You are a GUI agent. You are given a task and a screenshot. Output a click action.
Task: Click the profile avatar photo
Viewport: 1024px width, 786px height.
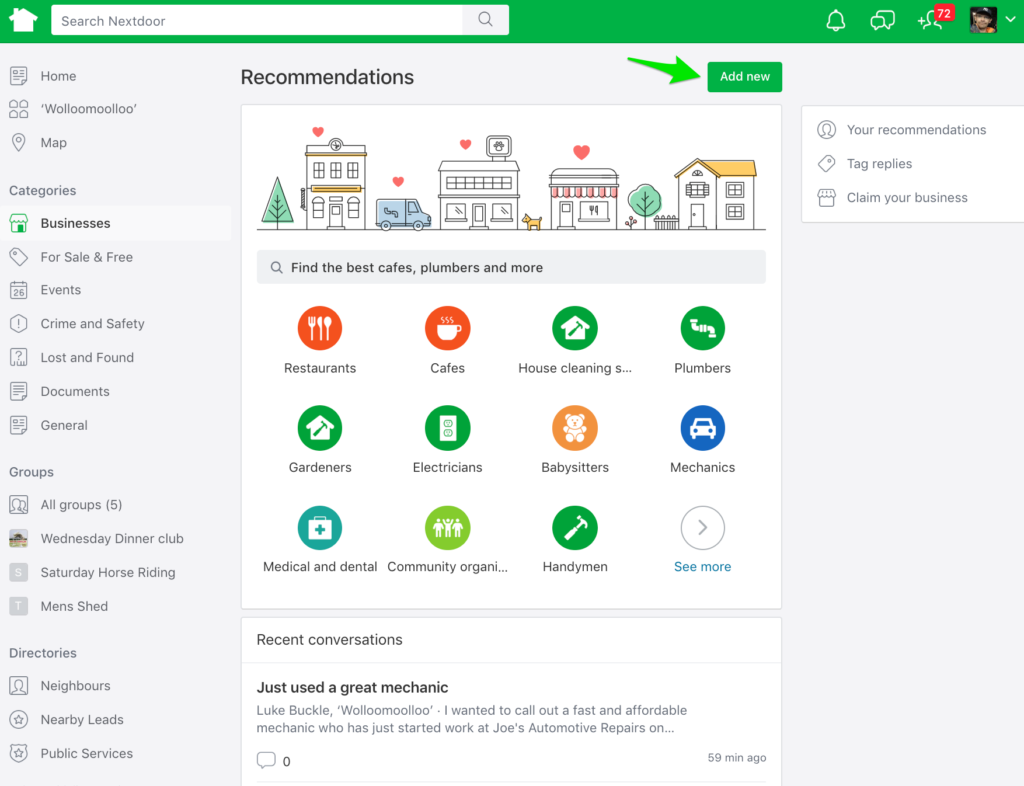tap(983, 20)
